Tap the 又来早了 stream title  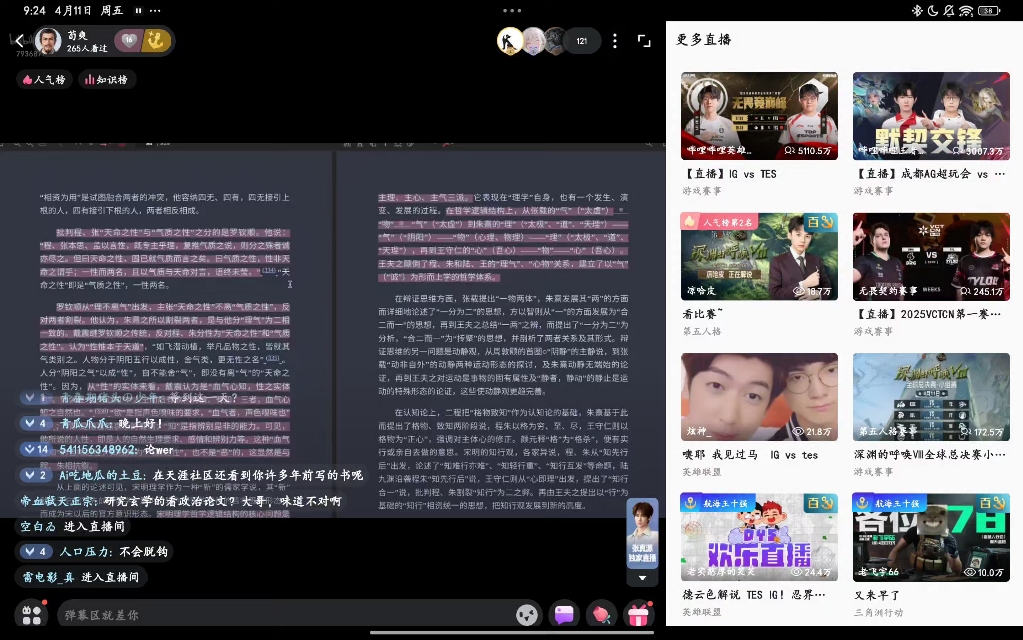coord(877,595)
